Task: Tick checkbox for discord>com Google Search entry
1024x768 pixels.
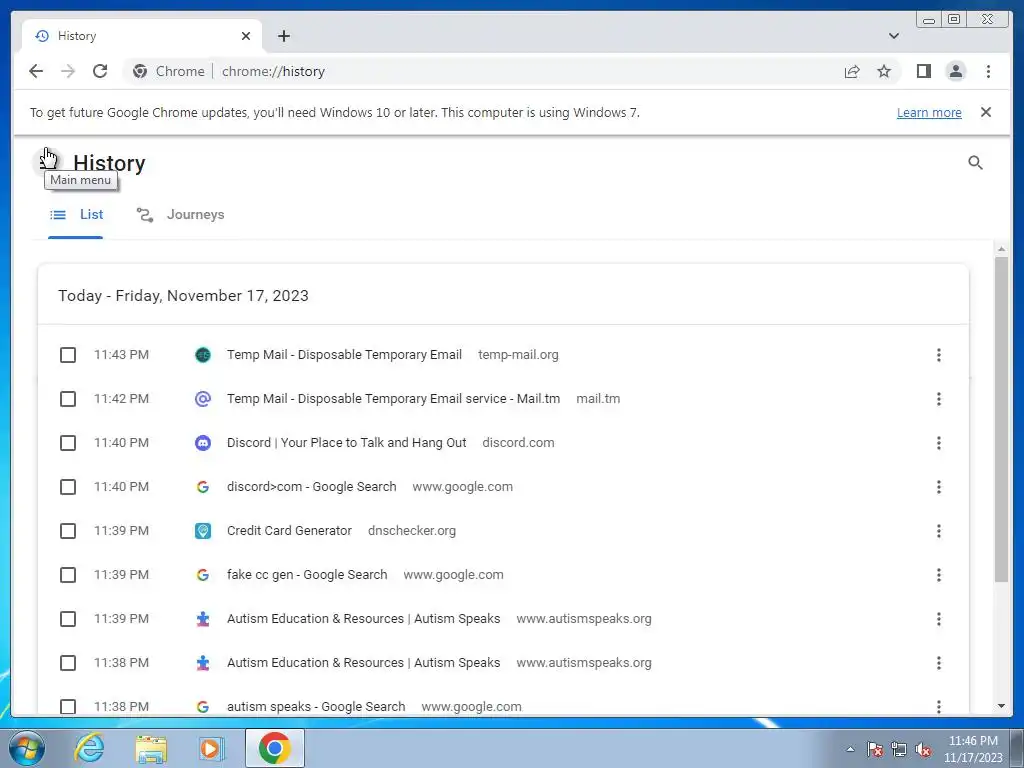Action: click(68, 487)
